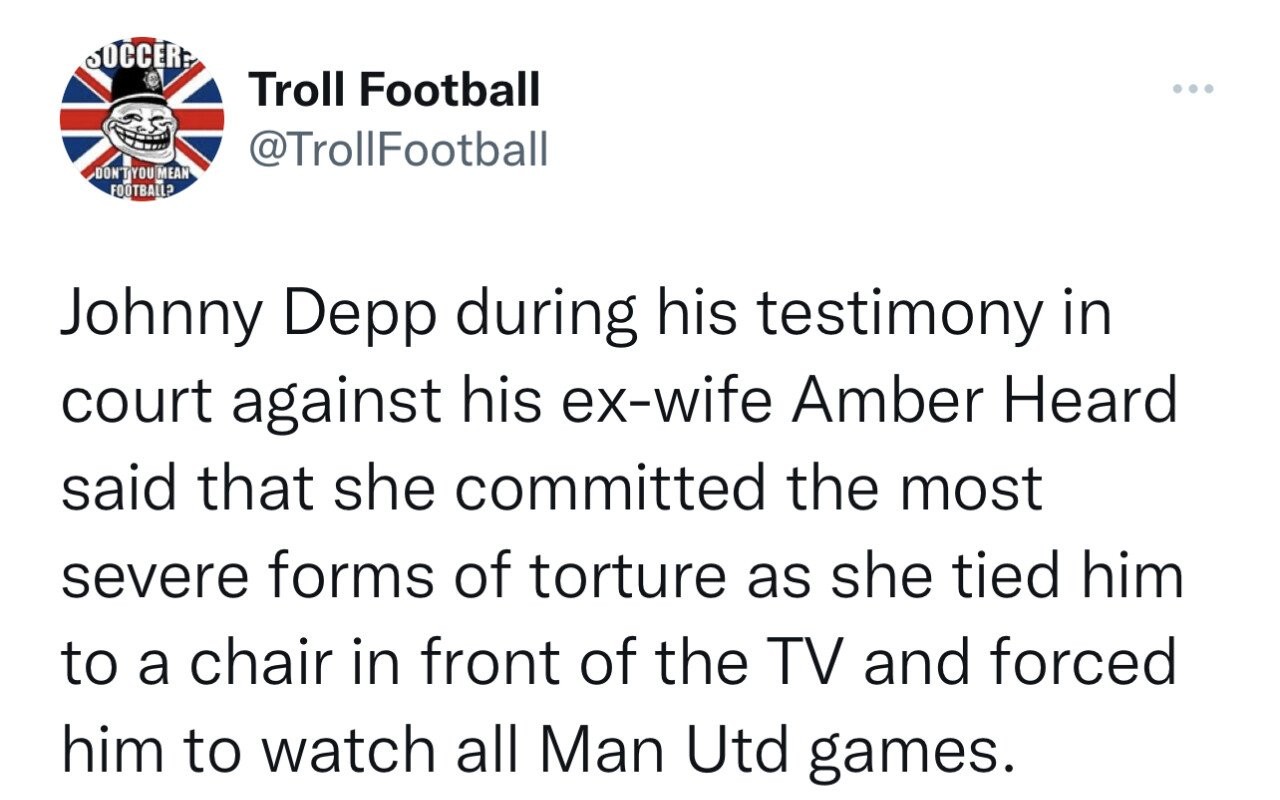Open the Troll Football display name link

click(394, 91)
